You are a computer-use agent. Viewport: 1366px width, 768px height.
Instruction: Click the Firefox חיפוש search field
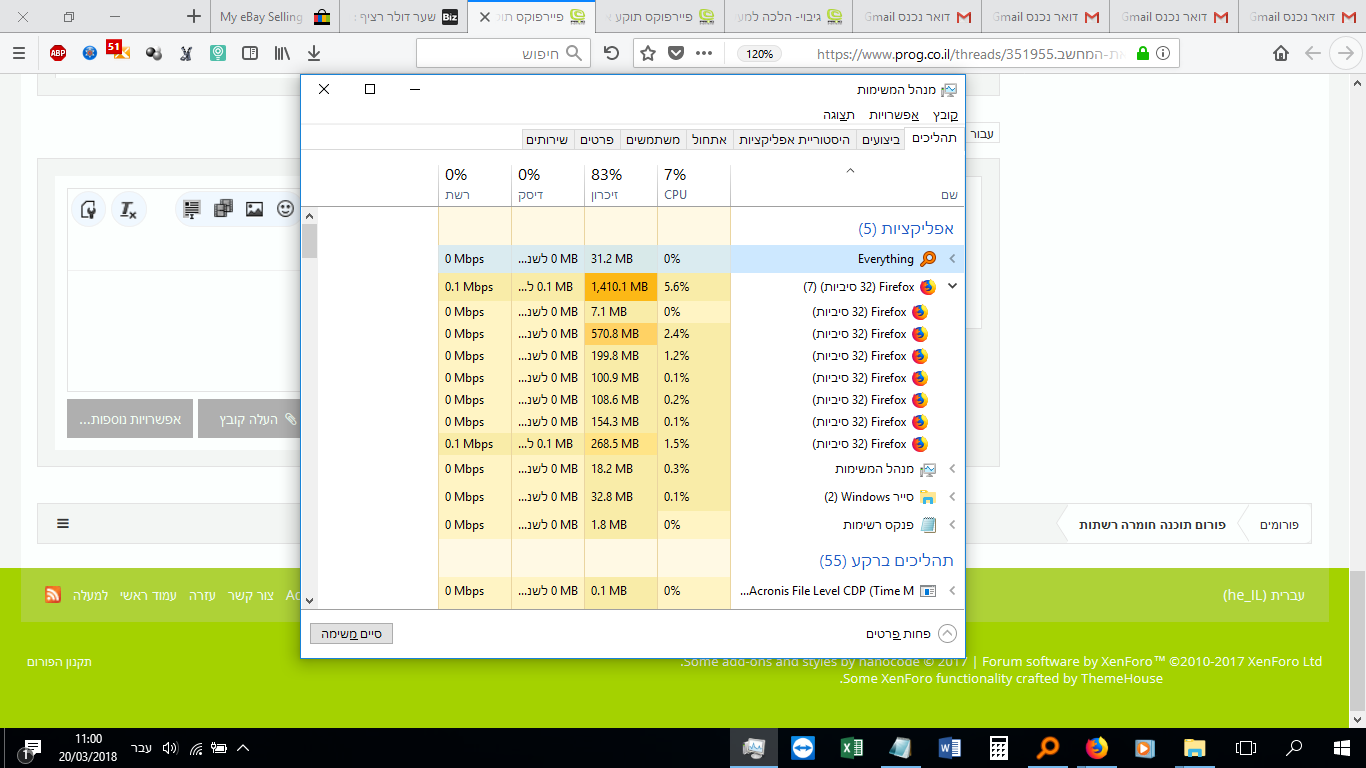click(x=503, y=53)
